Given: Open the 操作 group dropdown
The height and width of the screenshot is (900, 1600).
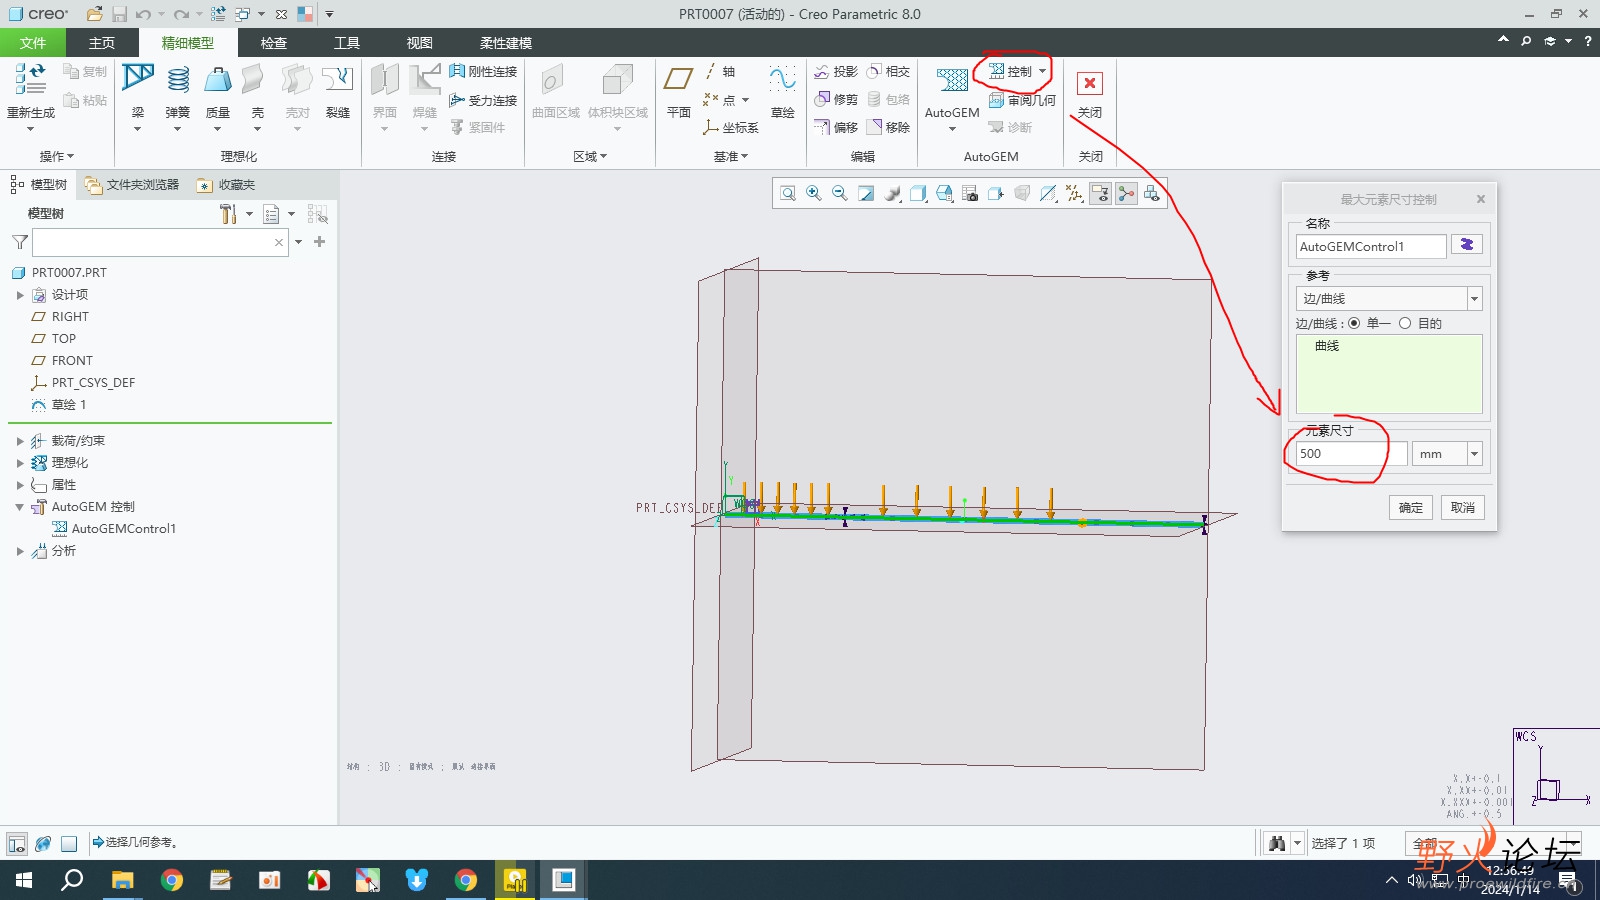Looking at the screenshot, I should click(x=57, y=156).
